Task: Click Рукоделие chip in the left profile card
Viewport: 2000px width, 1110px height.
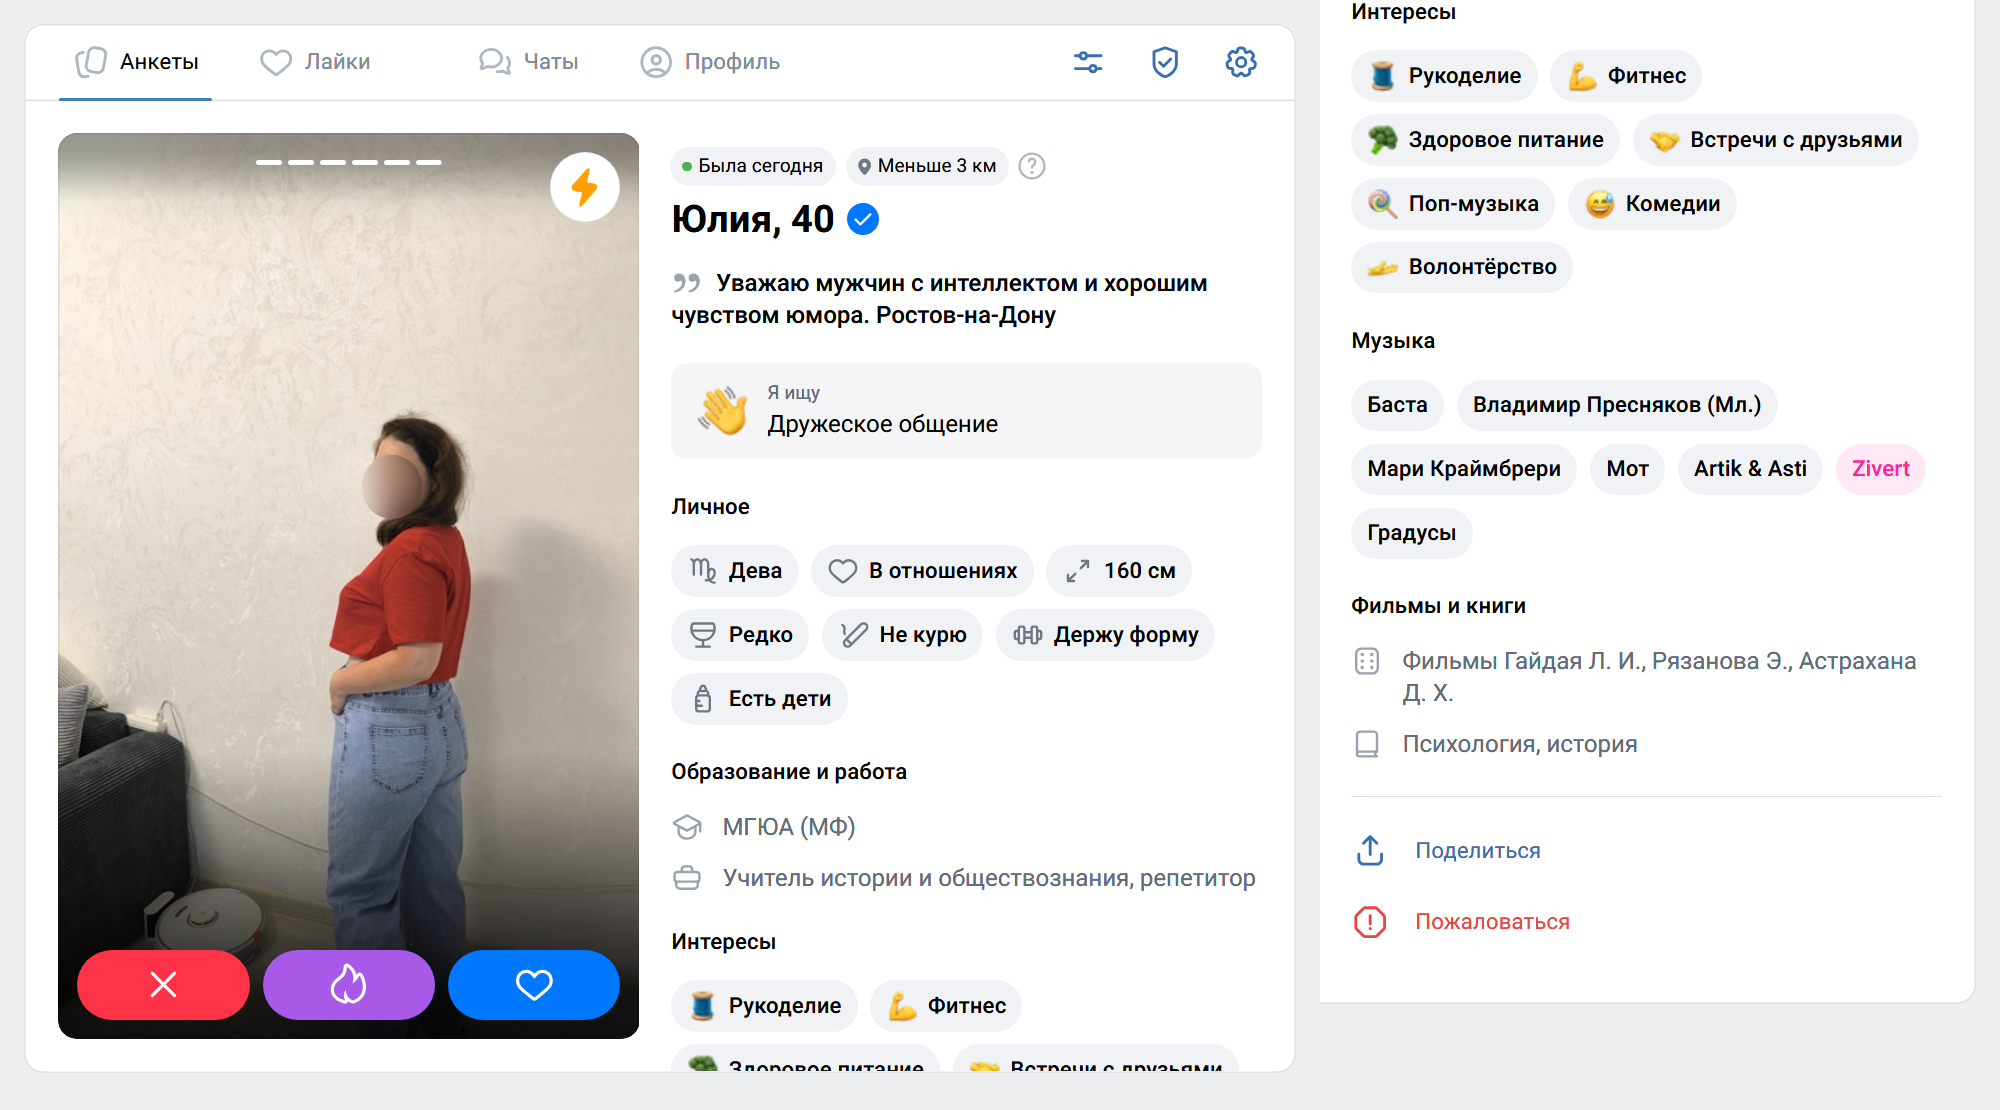Action: (x=764, y=1006)
